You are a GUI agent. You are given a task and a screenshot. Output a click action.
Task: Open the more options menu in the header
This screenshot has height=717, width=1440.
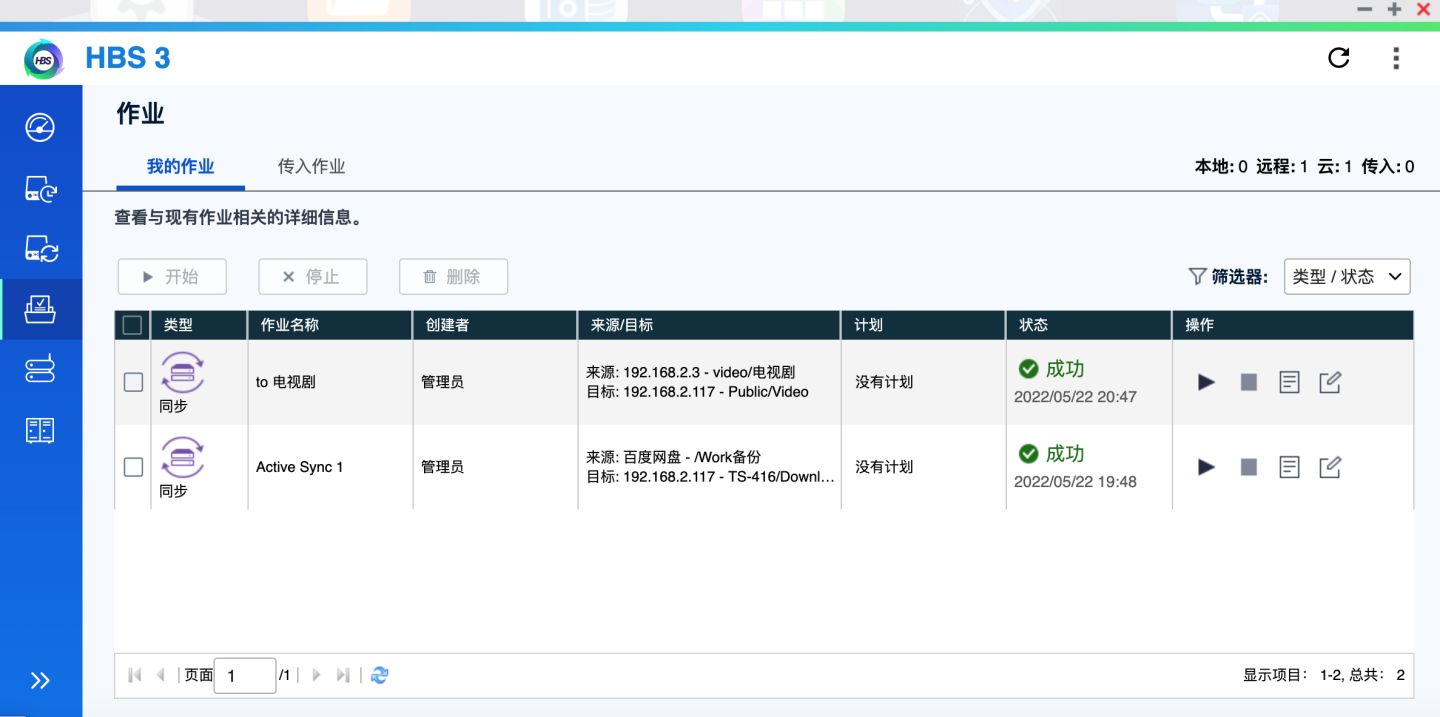(x=1396, y=58)
